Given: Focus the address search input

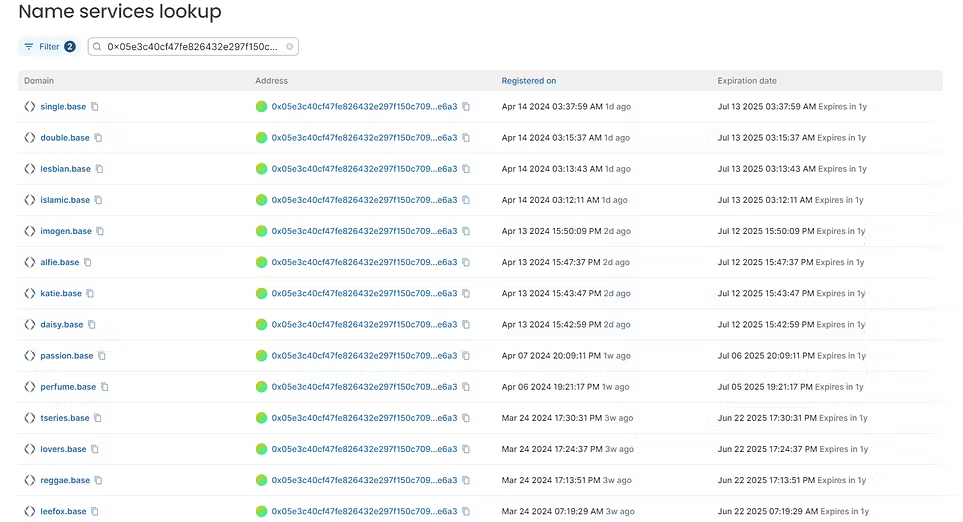Looking at the screenshot, I should click(x=193, y=47).
